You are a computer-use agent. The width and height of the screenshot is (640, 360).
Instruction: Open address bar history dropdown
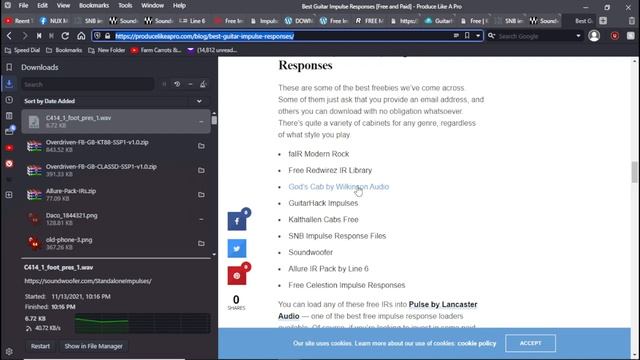(x=478, y=36)
